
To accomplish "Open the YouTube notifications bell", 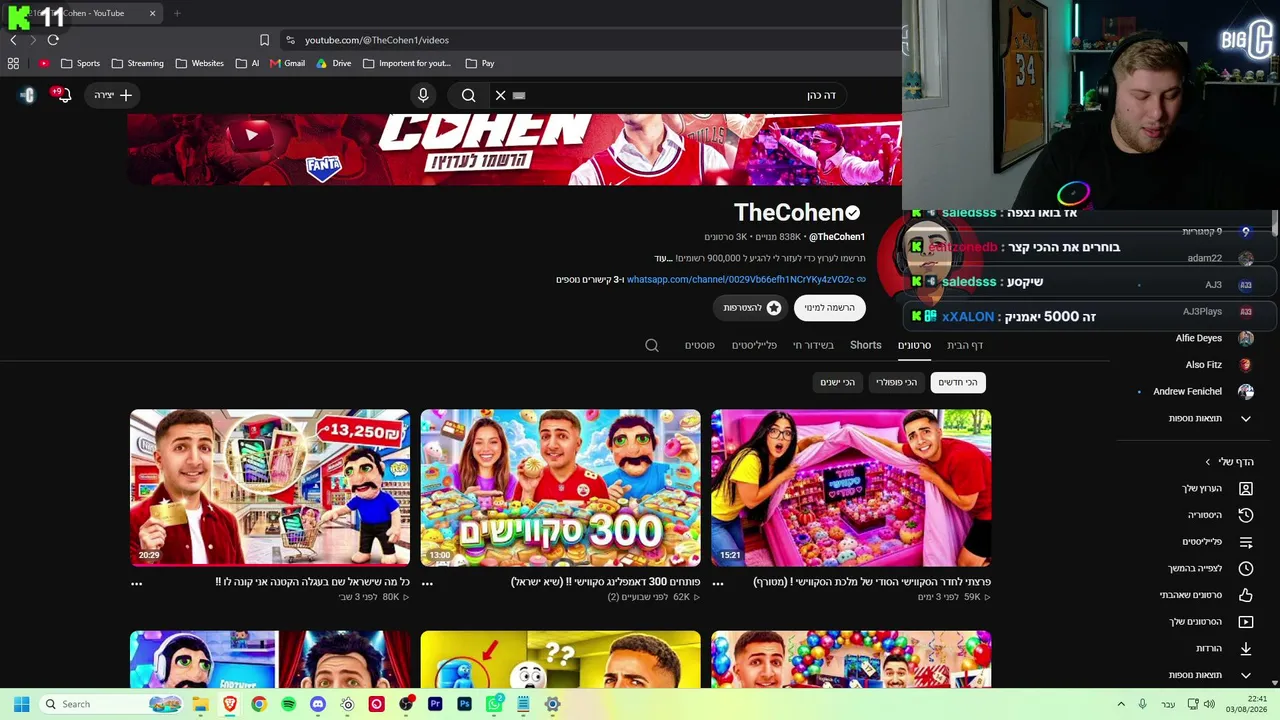I will 64,95.
